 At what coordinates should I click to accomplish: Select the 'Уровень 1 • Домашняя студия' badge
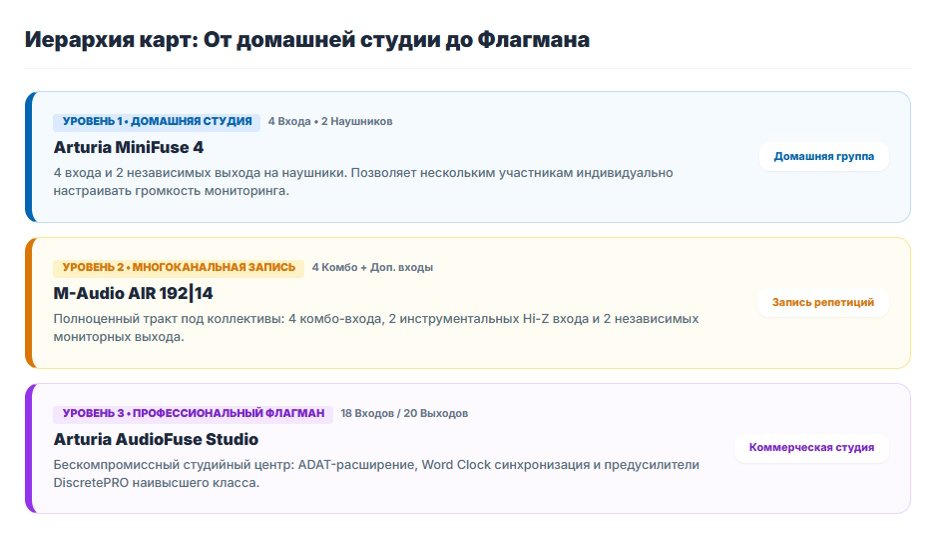point(157,122)
